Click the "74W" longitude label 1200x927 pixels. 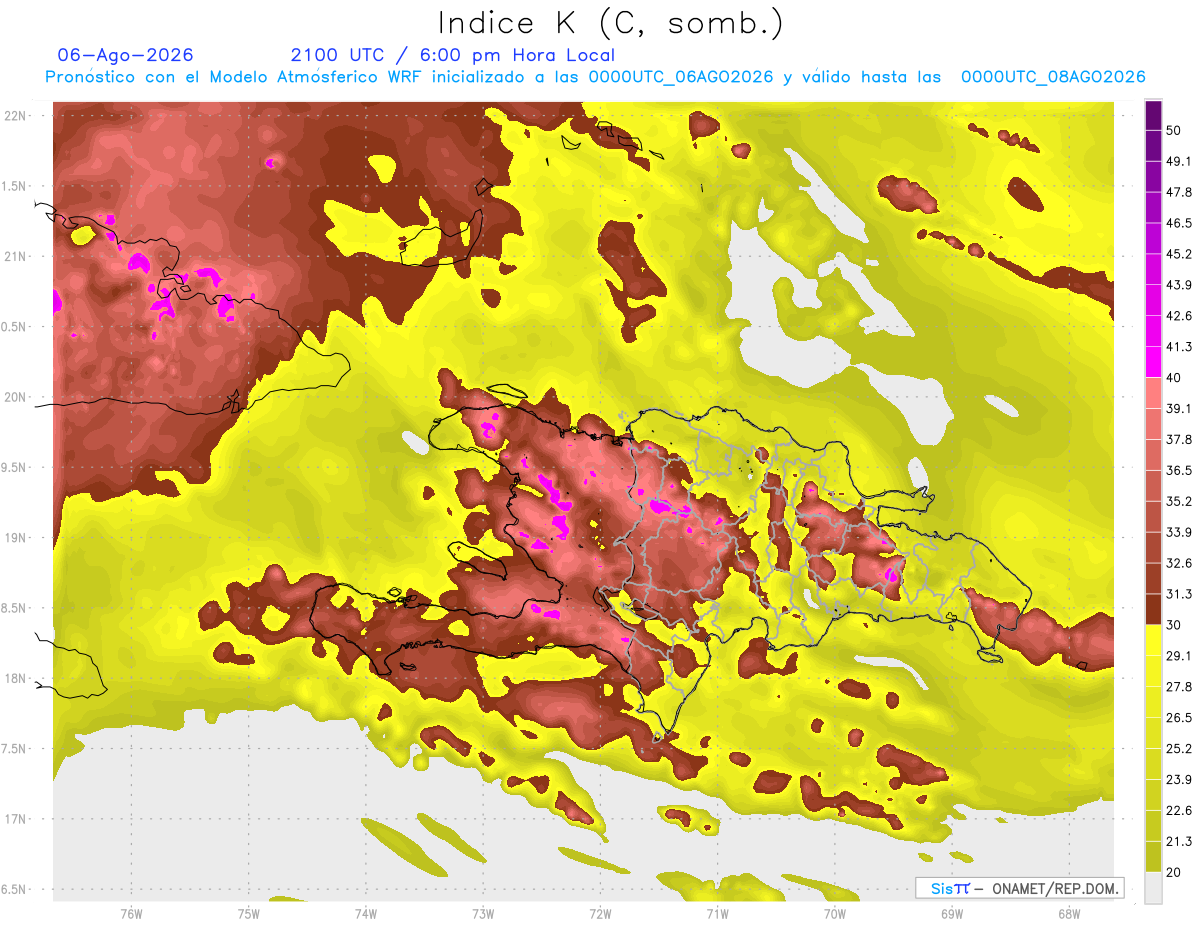pyautogui.click(x=365, y=914)
